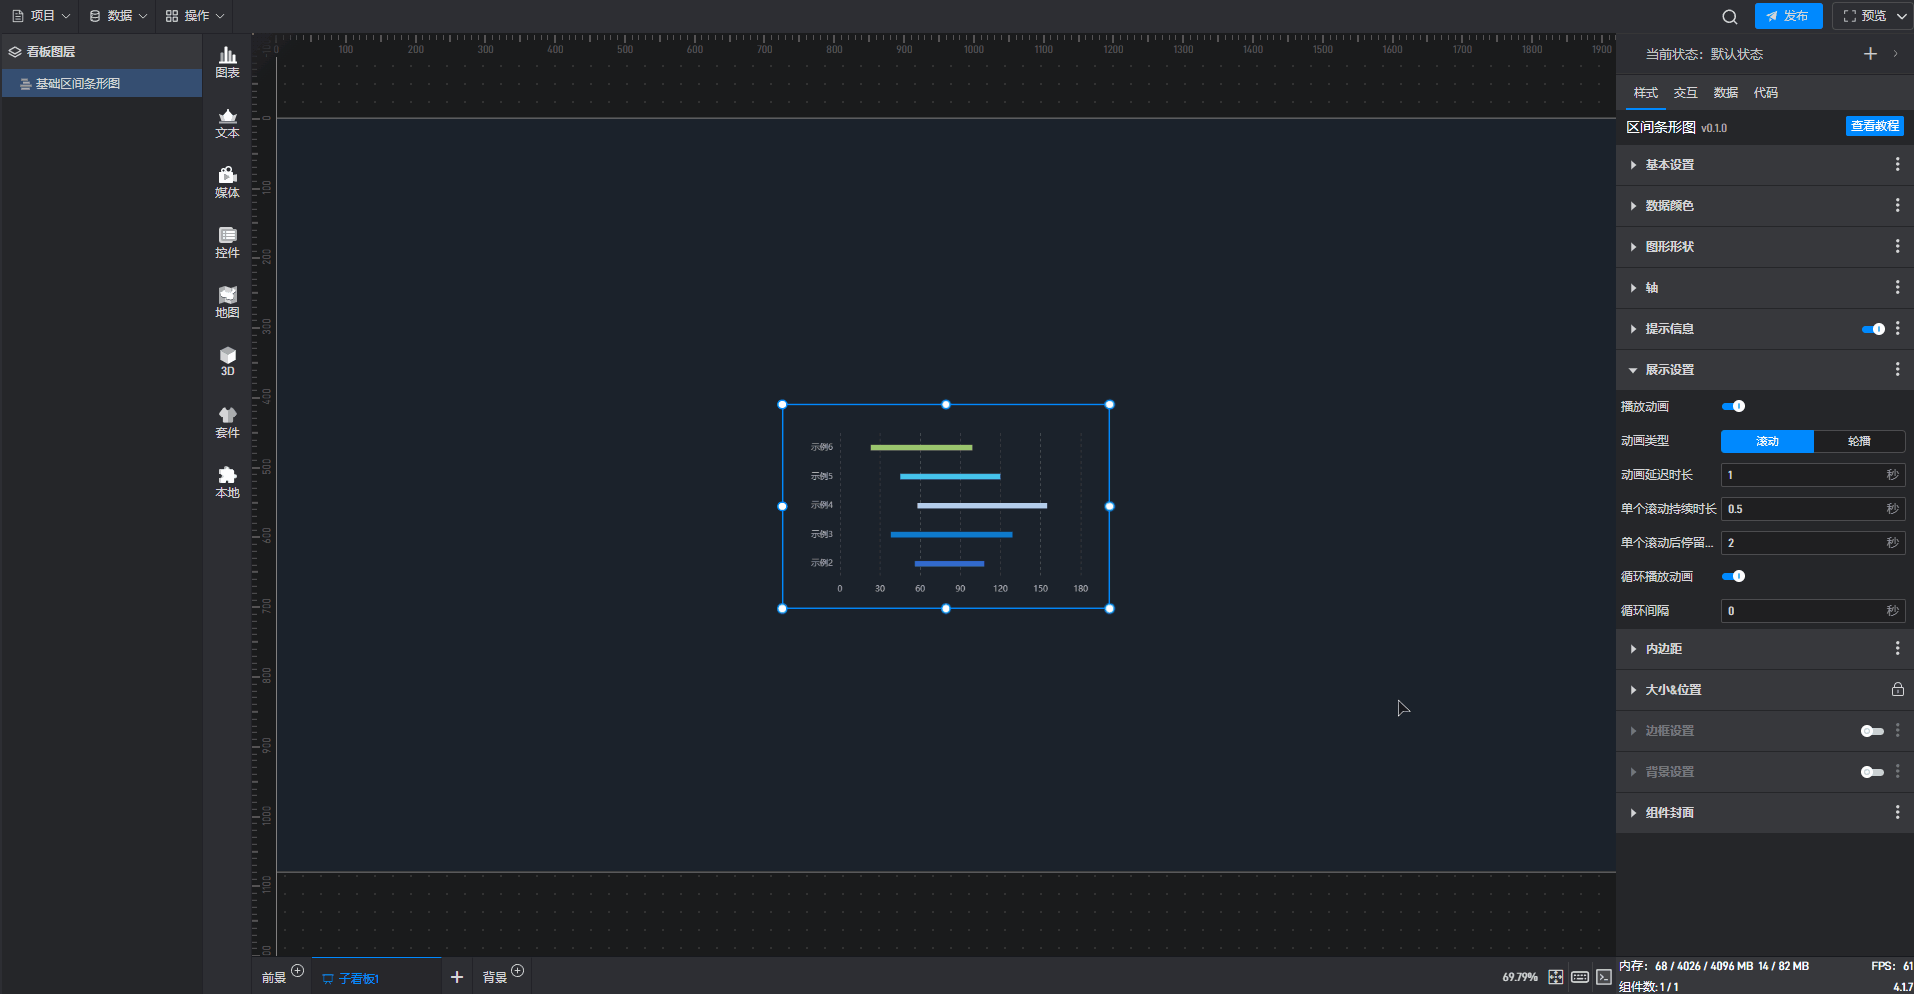The image size is (1914, 994).
Task: Click the 预览 preview button
Action: (1865, 16)
